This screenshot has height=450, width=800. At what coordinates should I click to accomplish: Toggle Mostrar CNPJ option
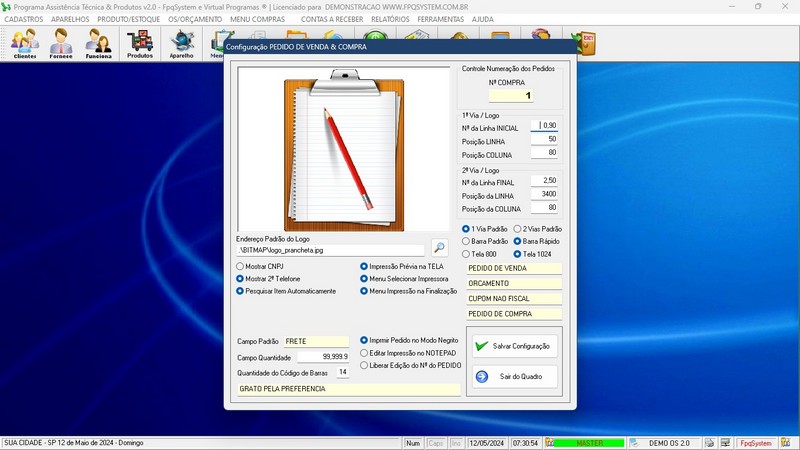coord(260,266)
